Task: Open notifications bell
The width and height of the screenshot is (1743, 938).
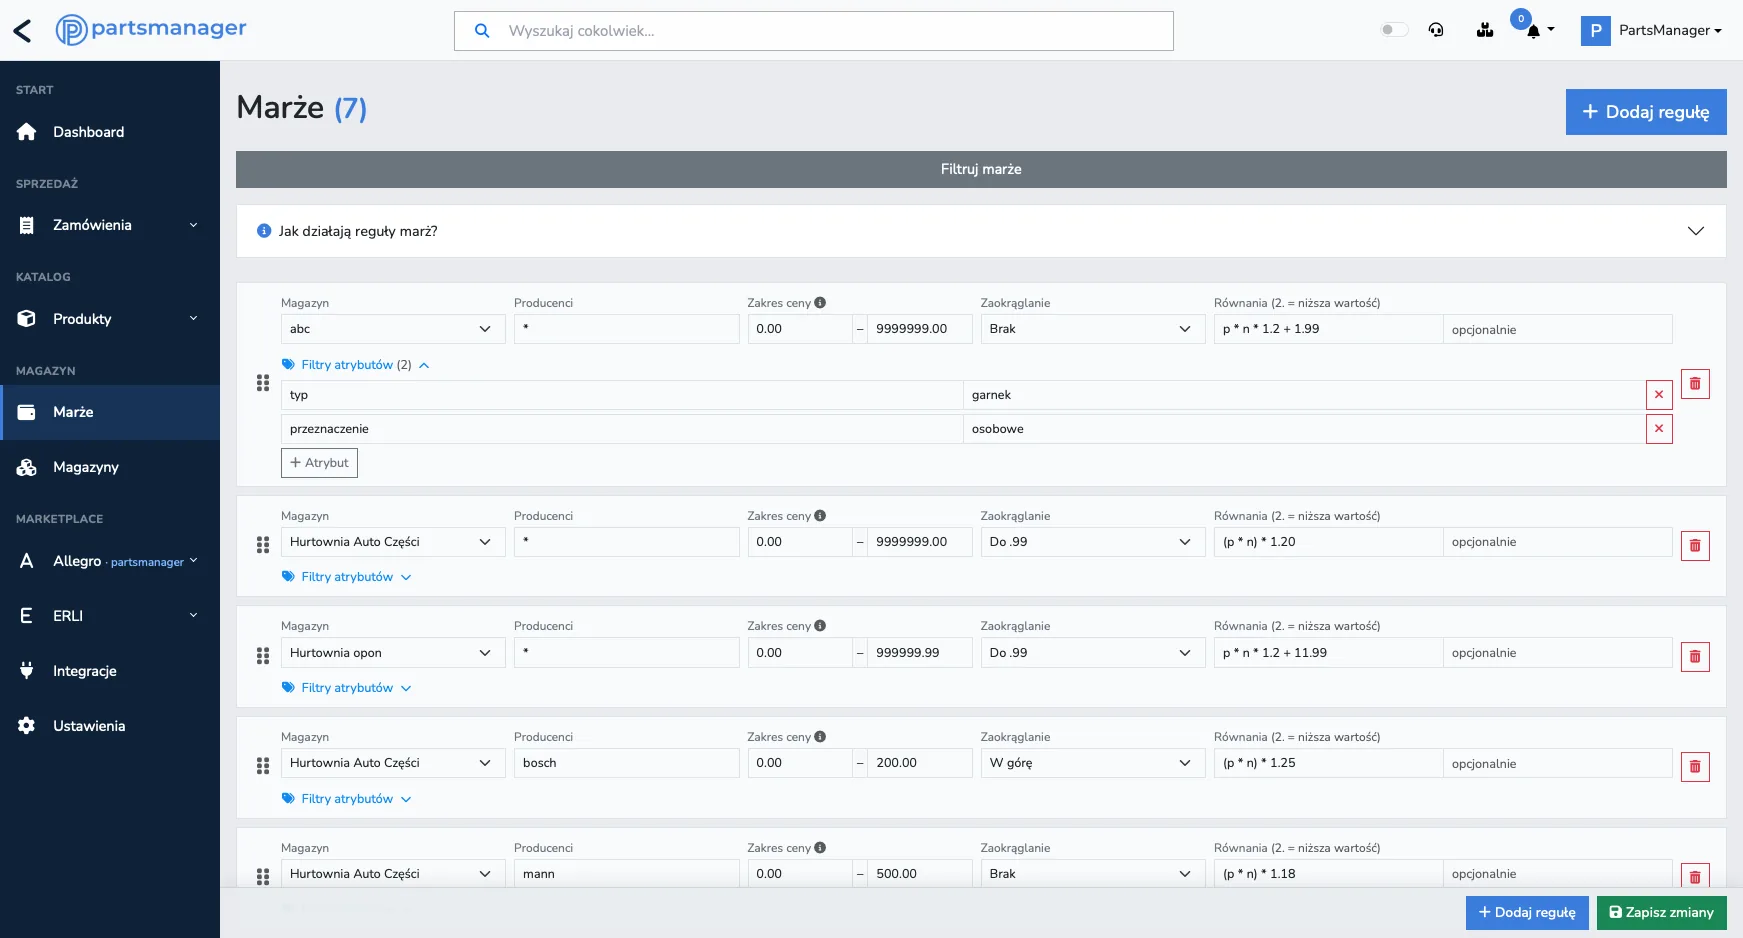Action: (1533, 30)
